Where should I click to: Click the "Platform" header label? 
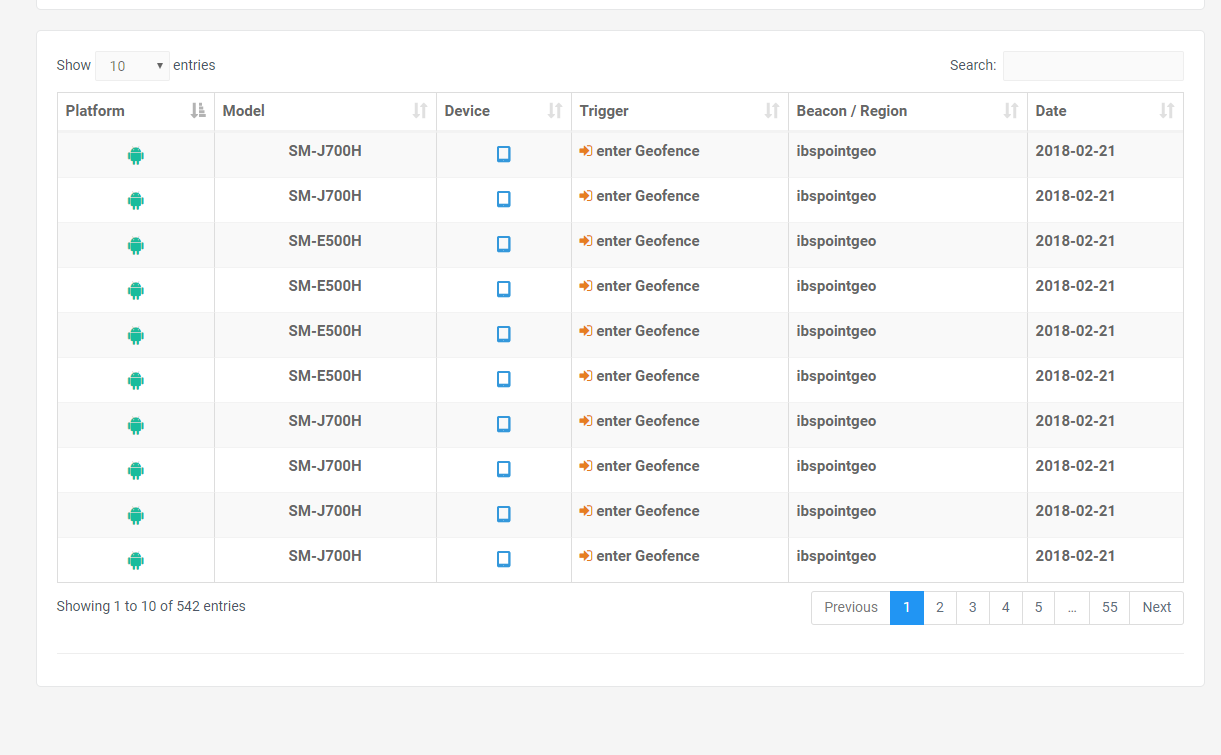coord(95,111)
